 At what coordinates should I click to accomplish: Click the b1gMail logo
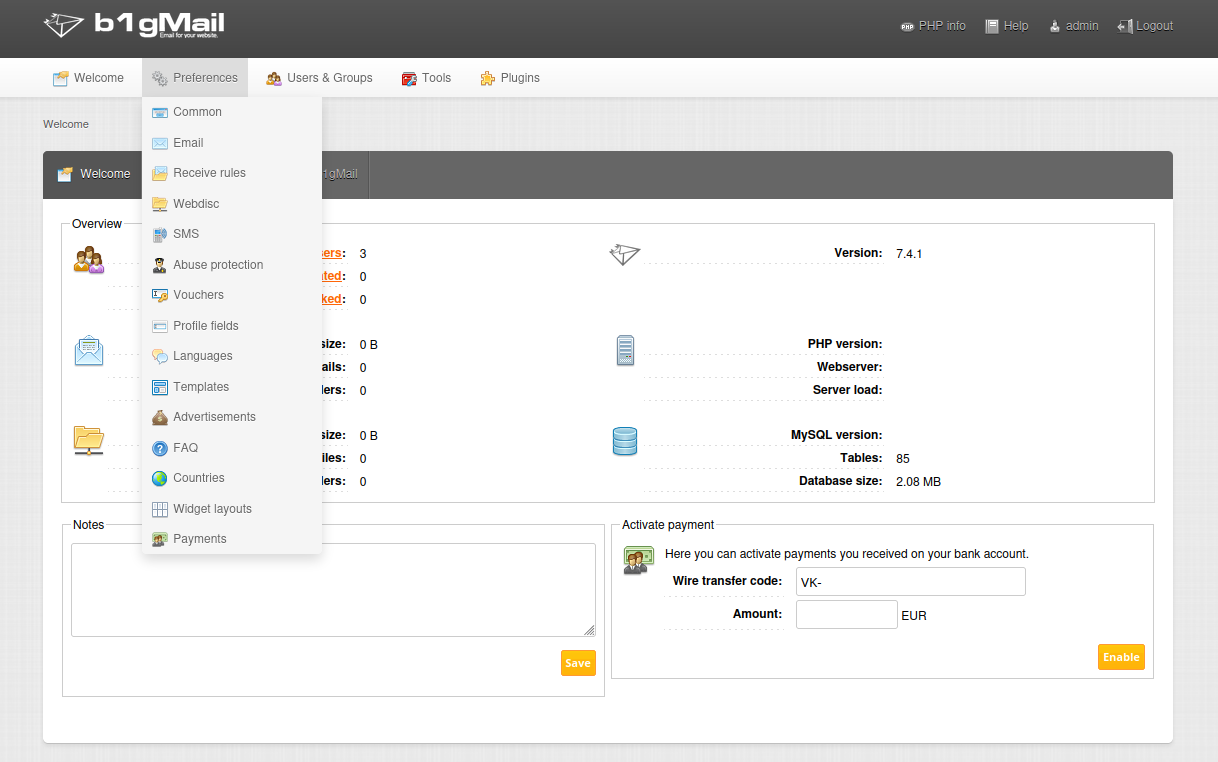point(133,27)
